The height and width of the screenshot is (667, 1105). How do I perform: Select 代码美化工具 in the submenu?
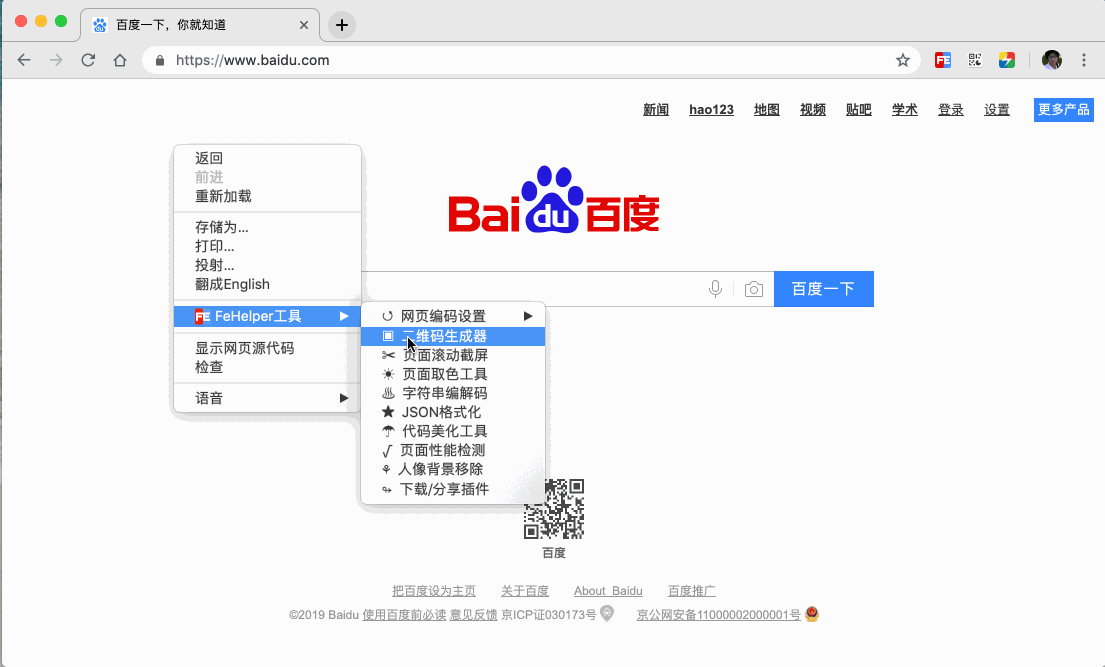(453, 431)
